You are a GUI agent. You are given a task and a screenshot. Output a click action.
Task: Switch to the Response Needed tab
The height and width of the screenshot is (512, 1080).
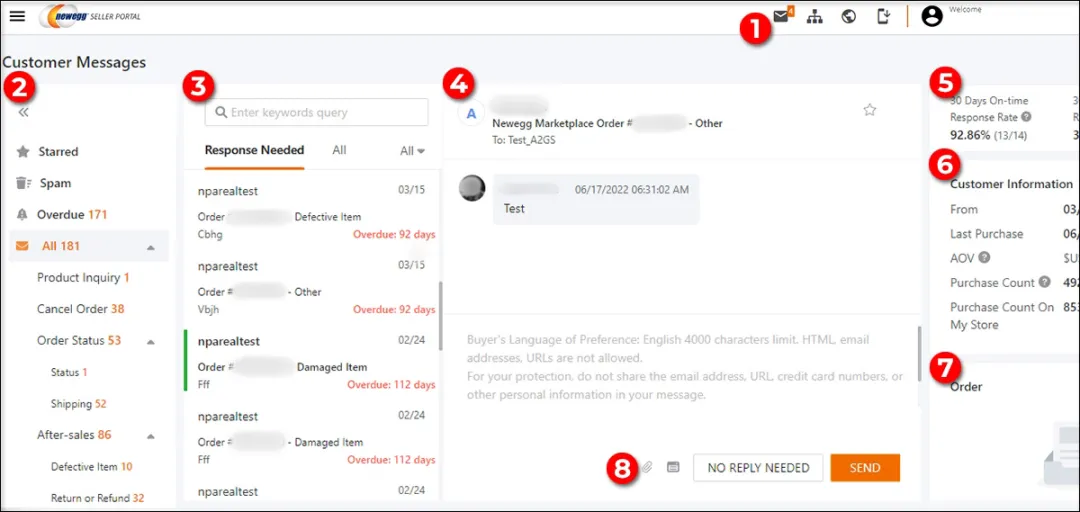pos(254,151)
